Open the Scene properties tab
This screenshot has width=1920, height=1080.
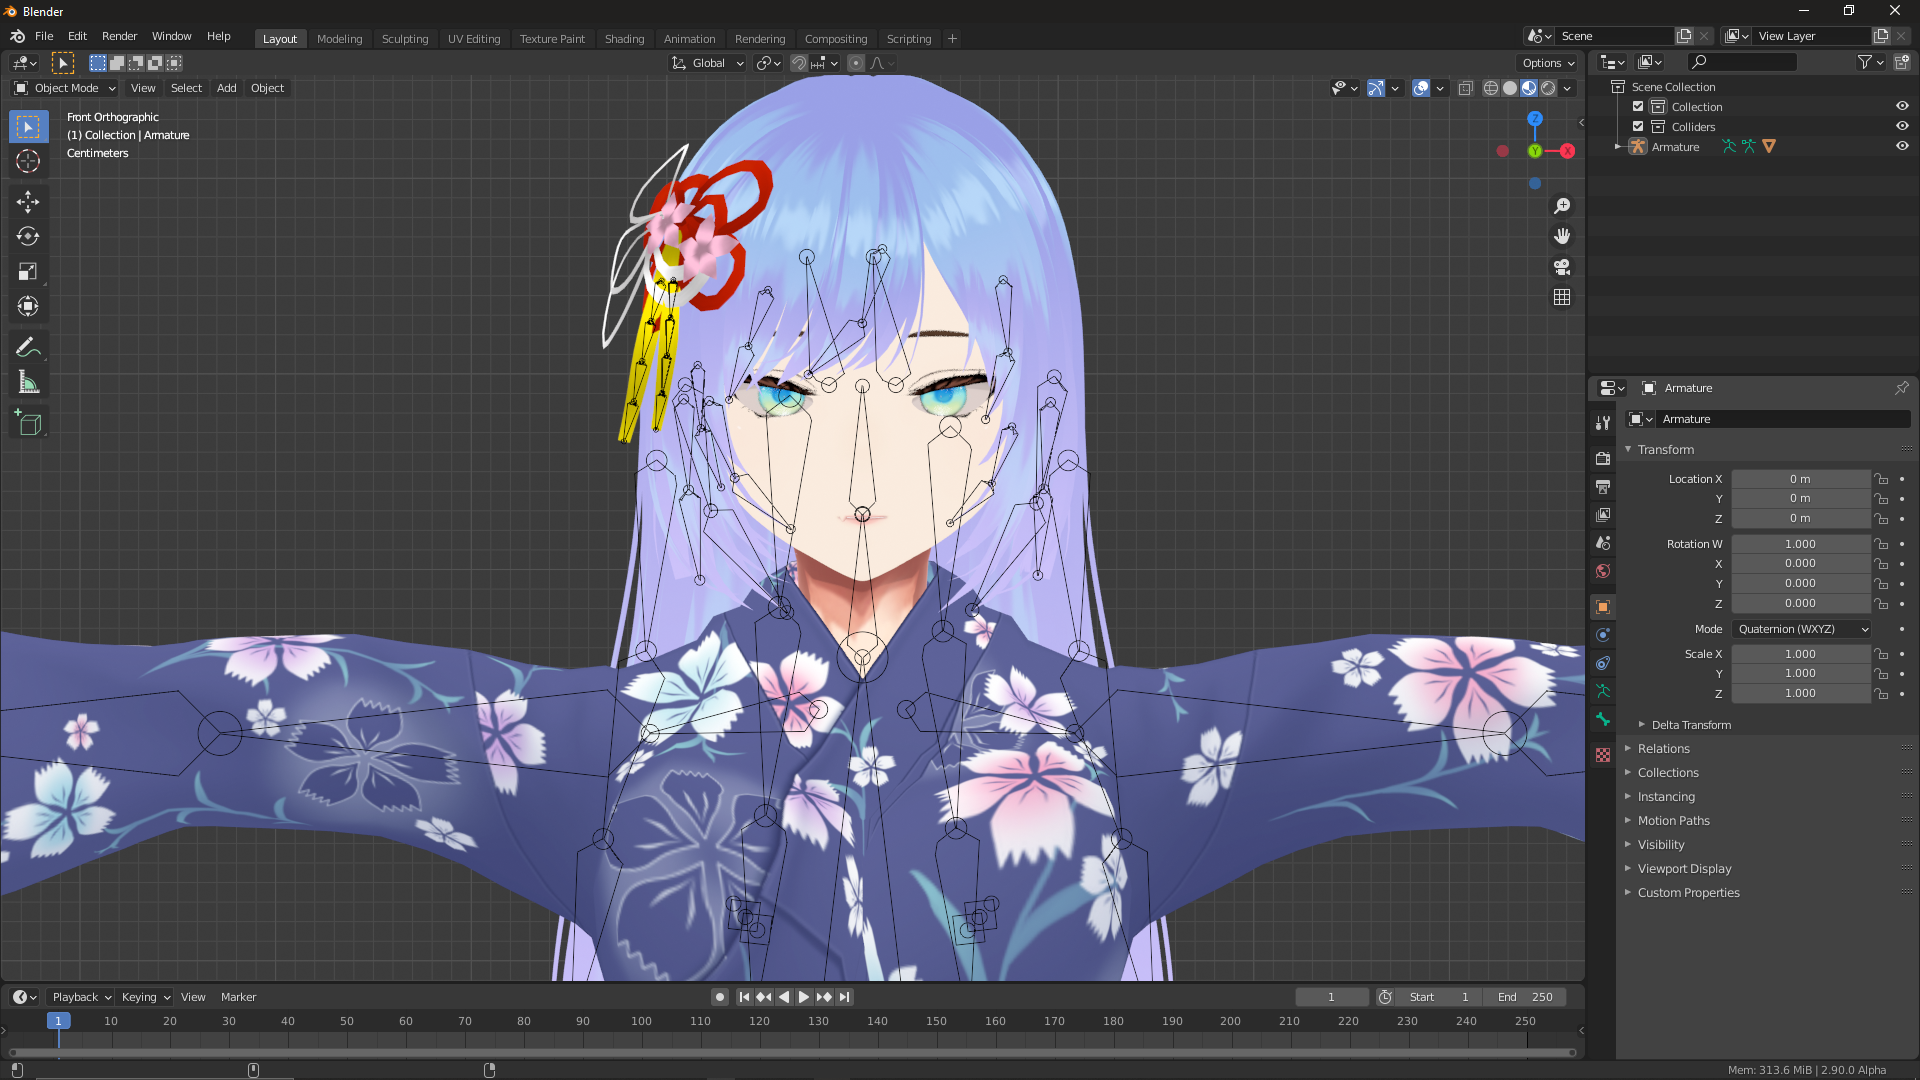point(1603,543)
